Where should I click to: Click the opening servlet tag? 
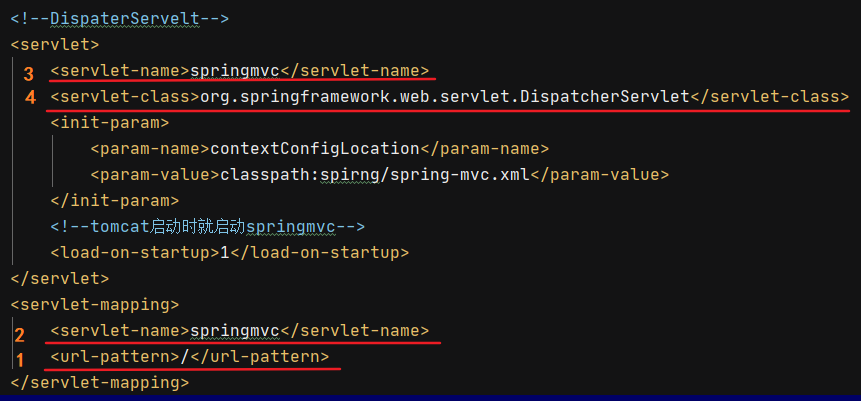coord(50,44)
